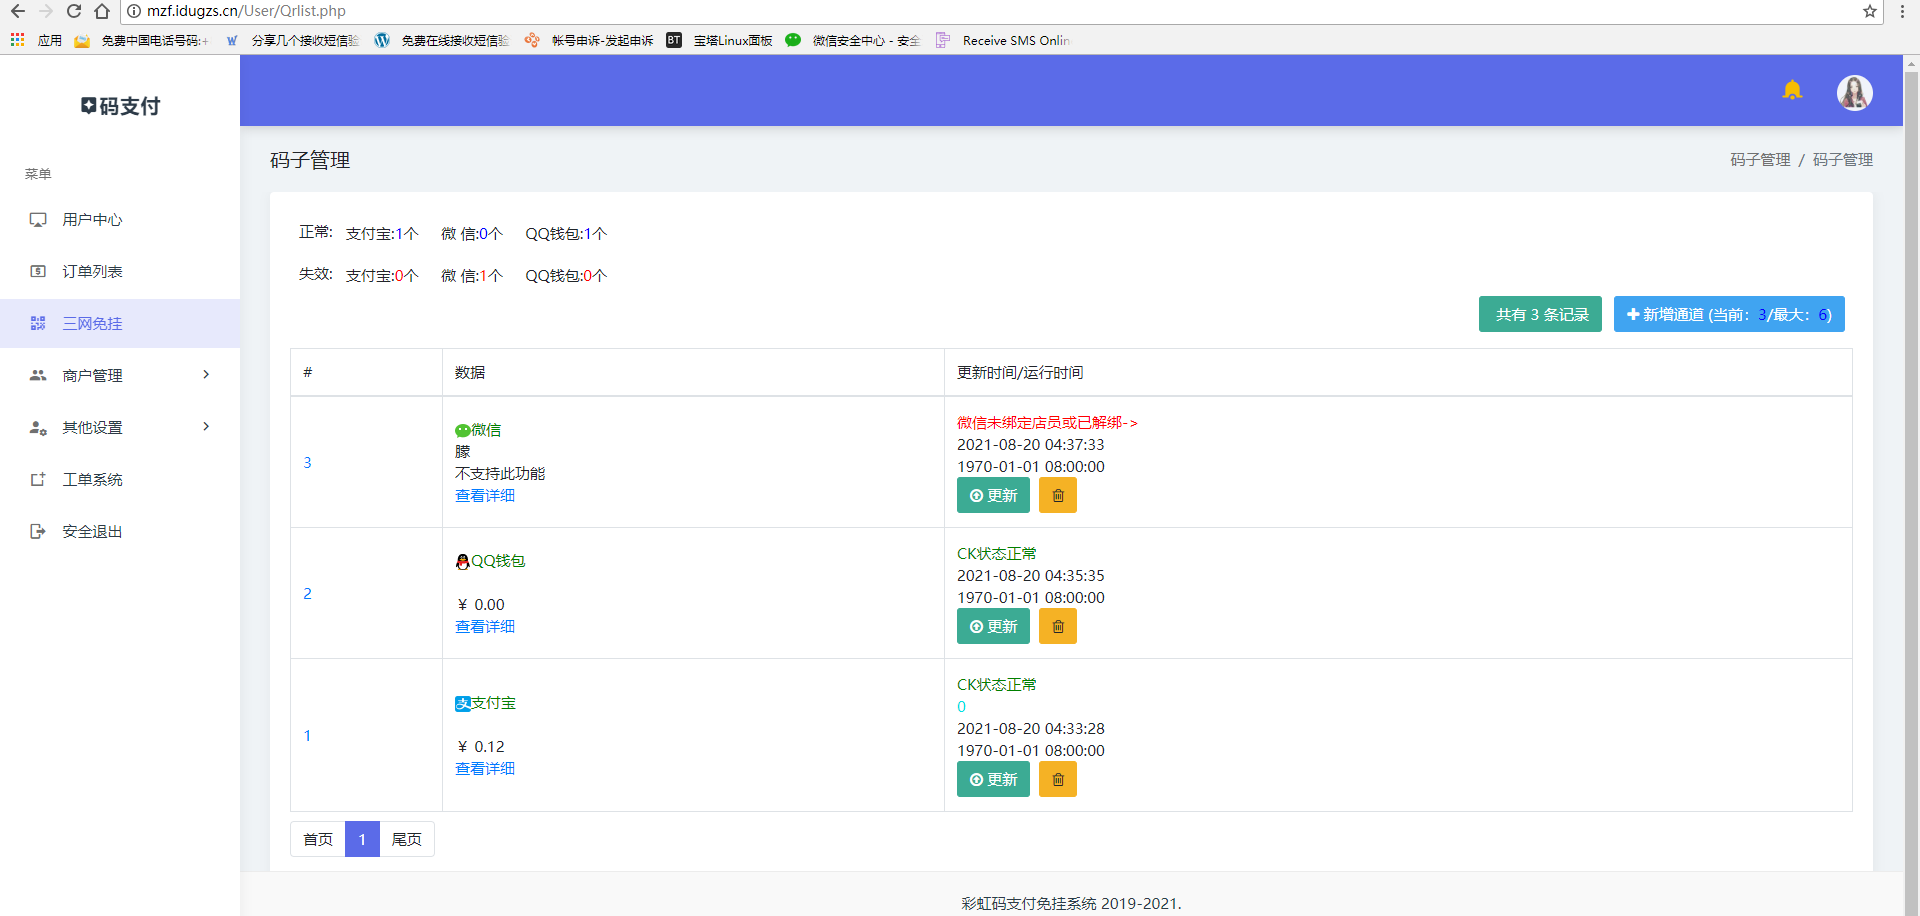1920x916 pixels.
Task: Click the browser home icon
Action: (102, 11)
